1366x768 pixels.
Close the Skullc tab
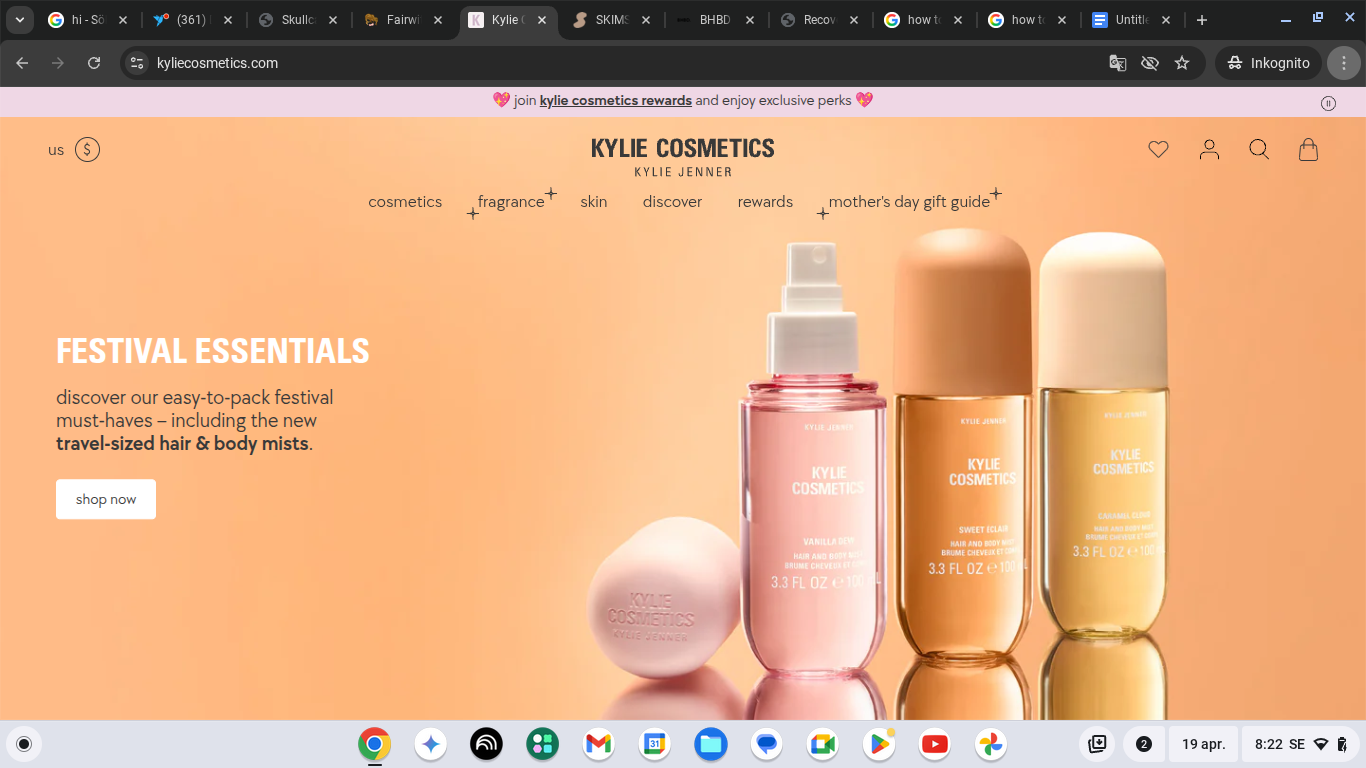332,20
